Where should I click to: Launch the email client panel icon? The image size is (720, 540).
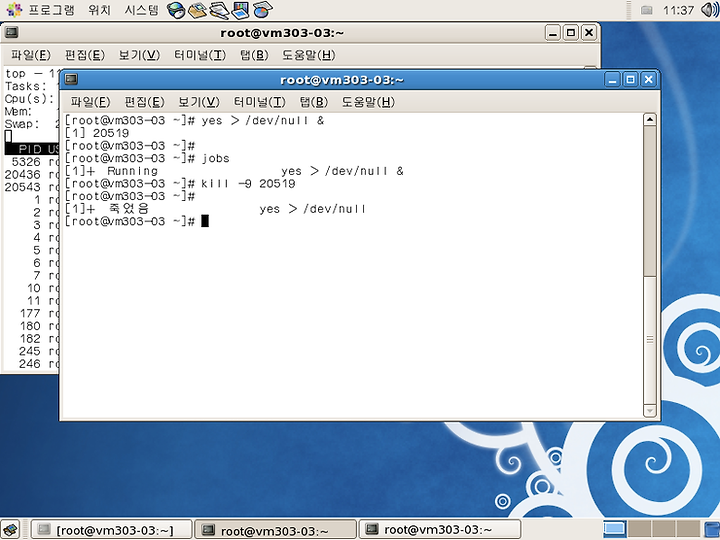point(197,10)
